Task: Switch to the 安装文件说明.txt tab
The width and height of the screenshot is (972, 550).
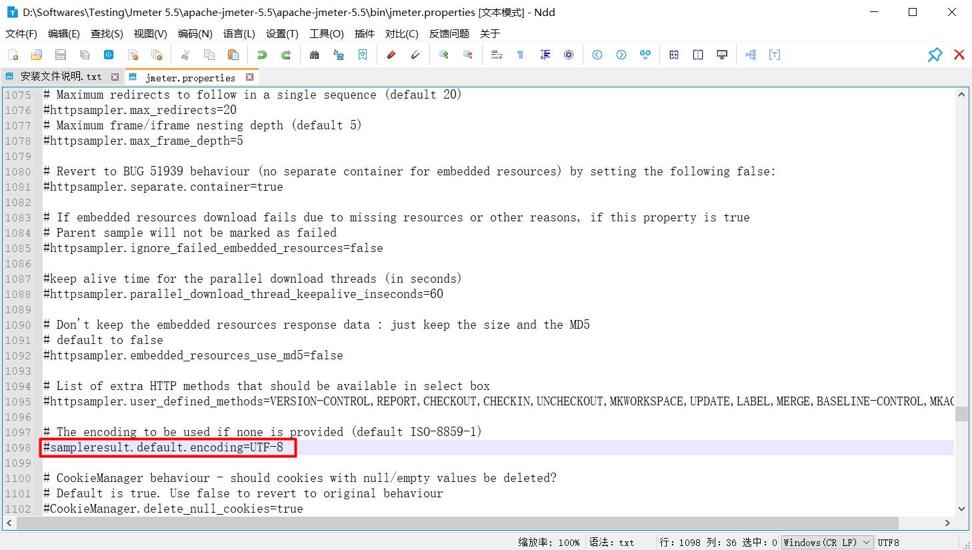Action: [x=61, y=76]
